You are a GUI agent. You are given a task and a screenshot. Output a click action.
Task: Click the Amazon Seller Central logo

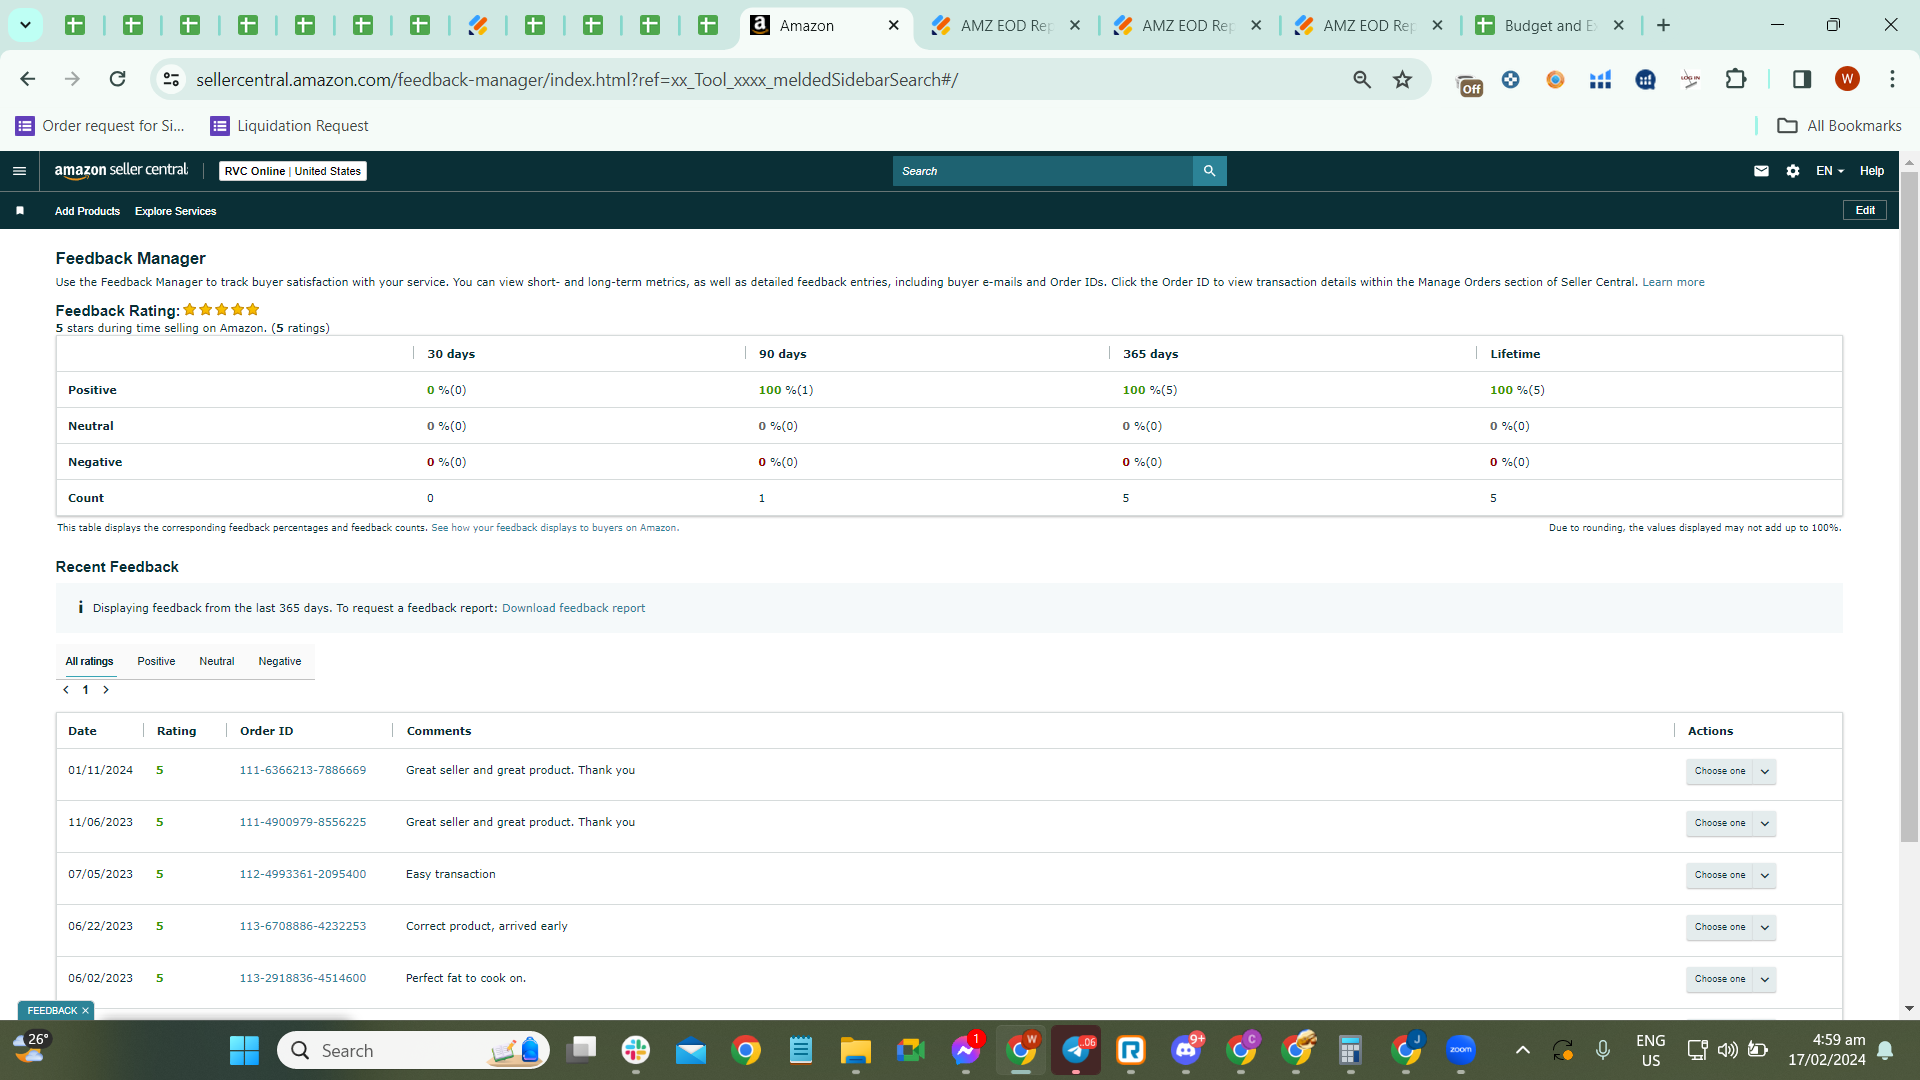click(x=121, y=170)
